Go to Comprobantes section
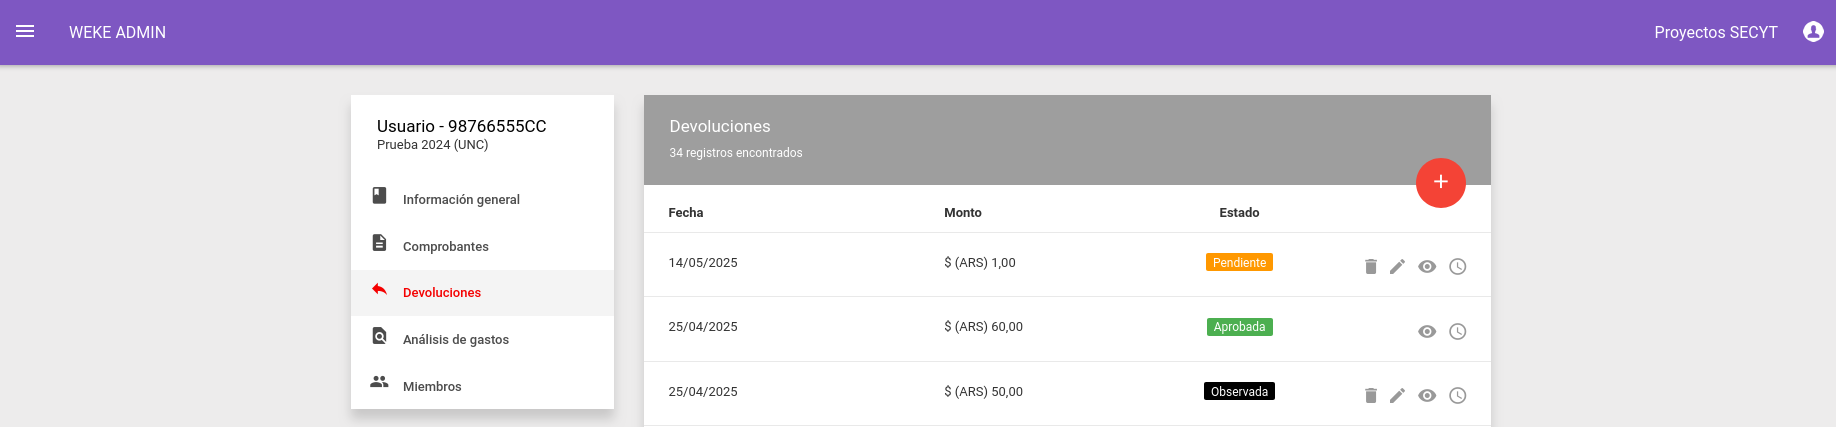 (x=482, y=246)
